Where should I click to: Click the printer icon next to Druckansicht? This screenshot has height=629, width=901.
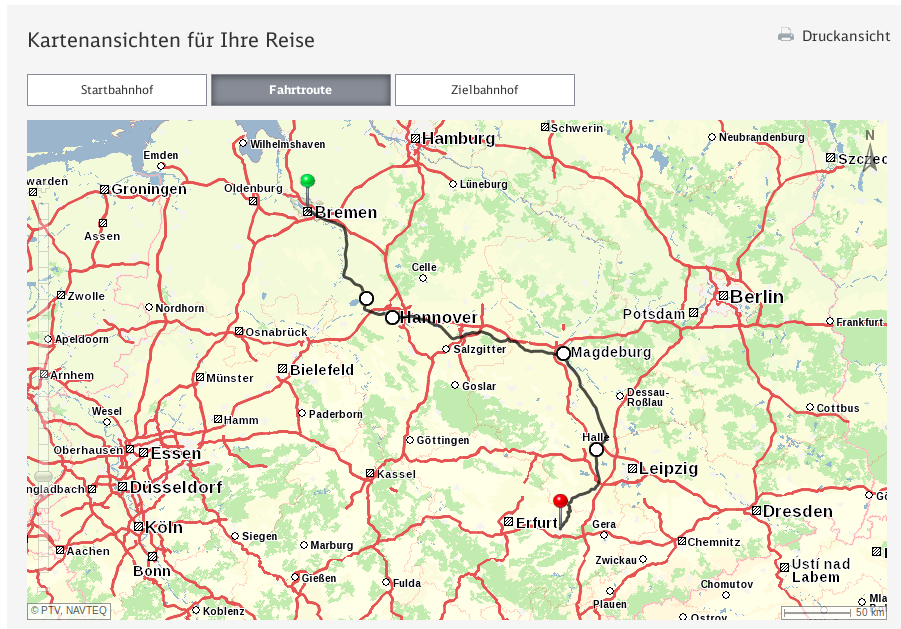[x=786, y=35]
